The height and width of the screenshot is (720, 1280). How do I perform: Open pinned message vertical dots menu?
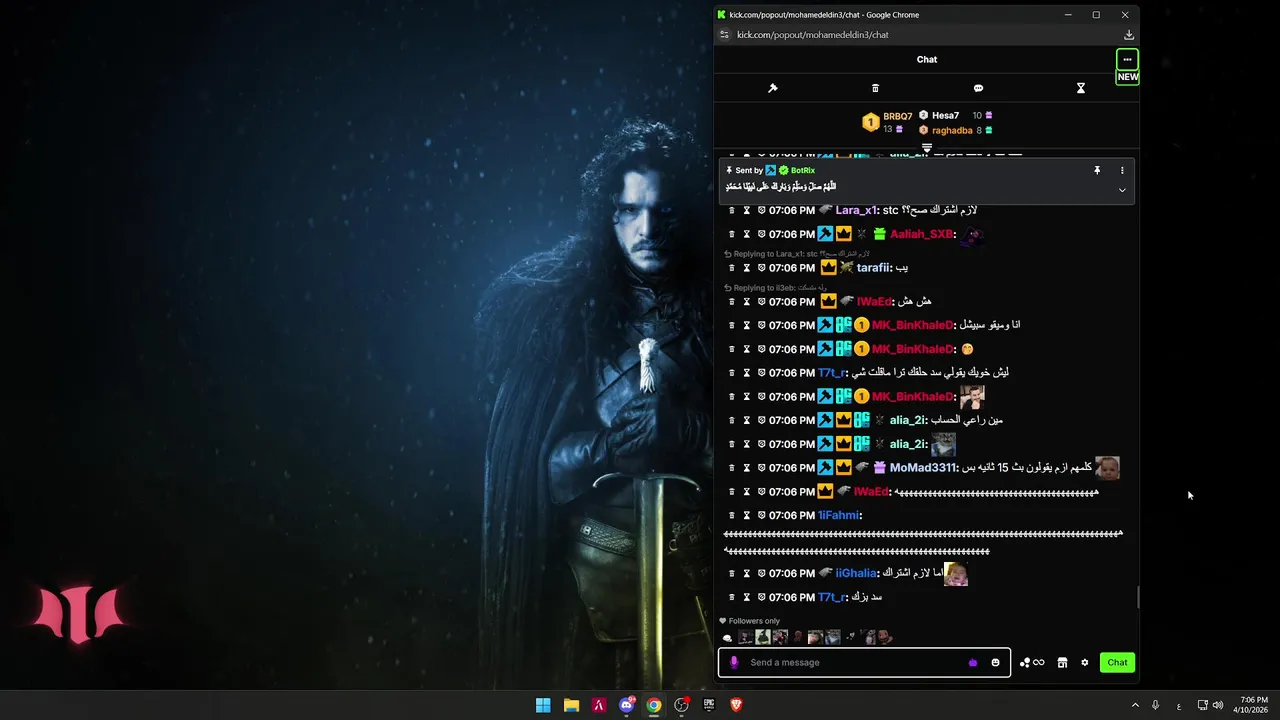(1122, 171)
